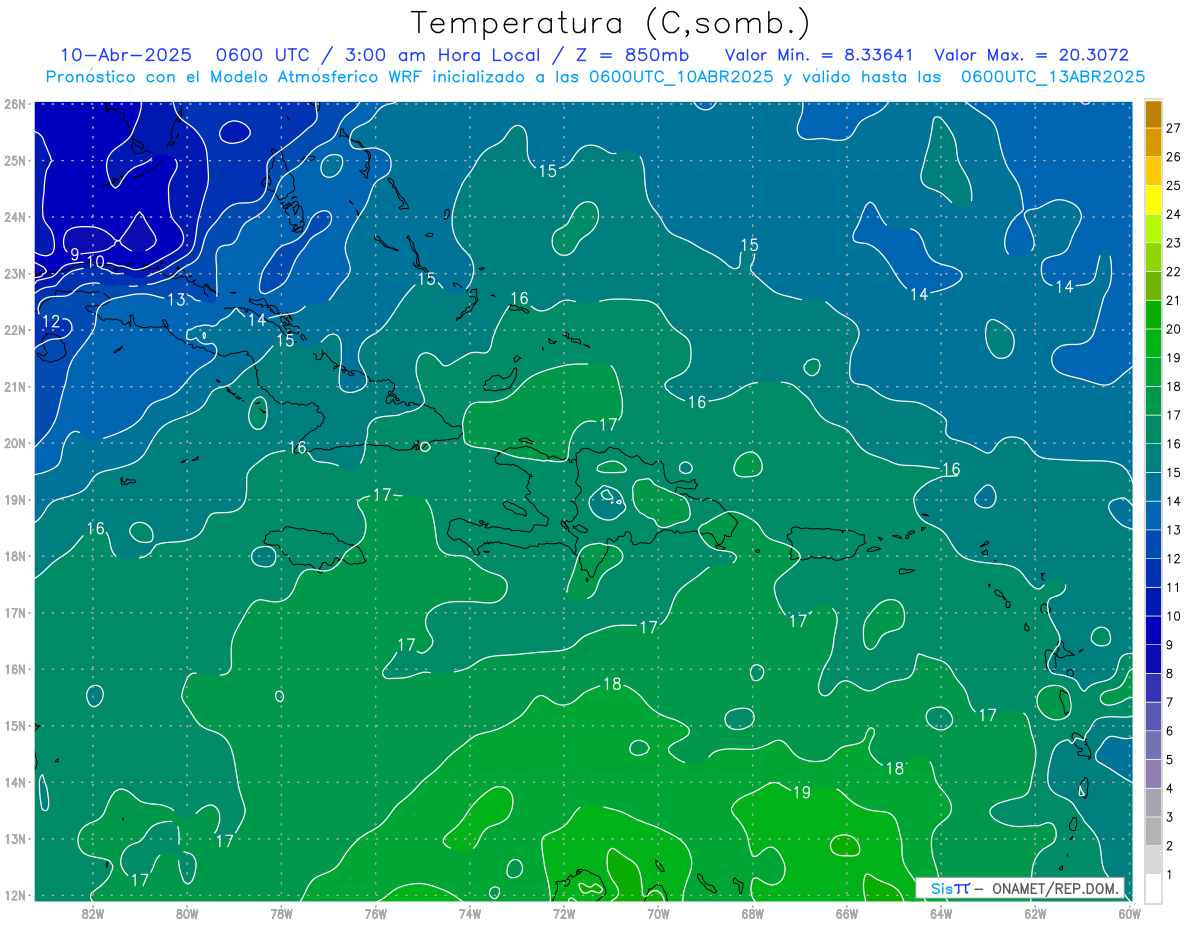Click latitude axis label '26N'

(x=14, y=103)
